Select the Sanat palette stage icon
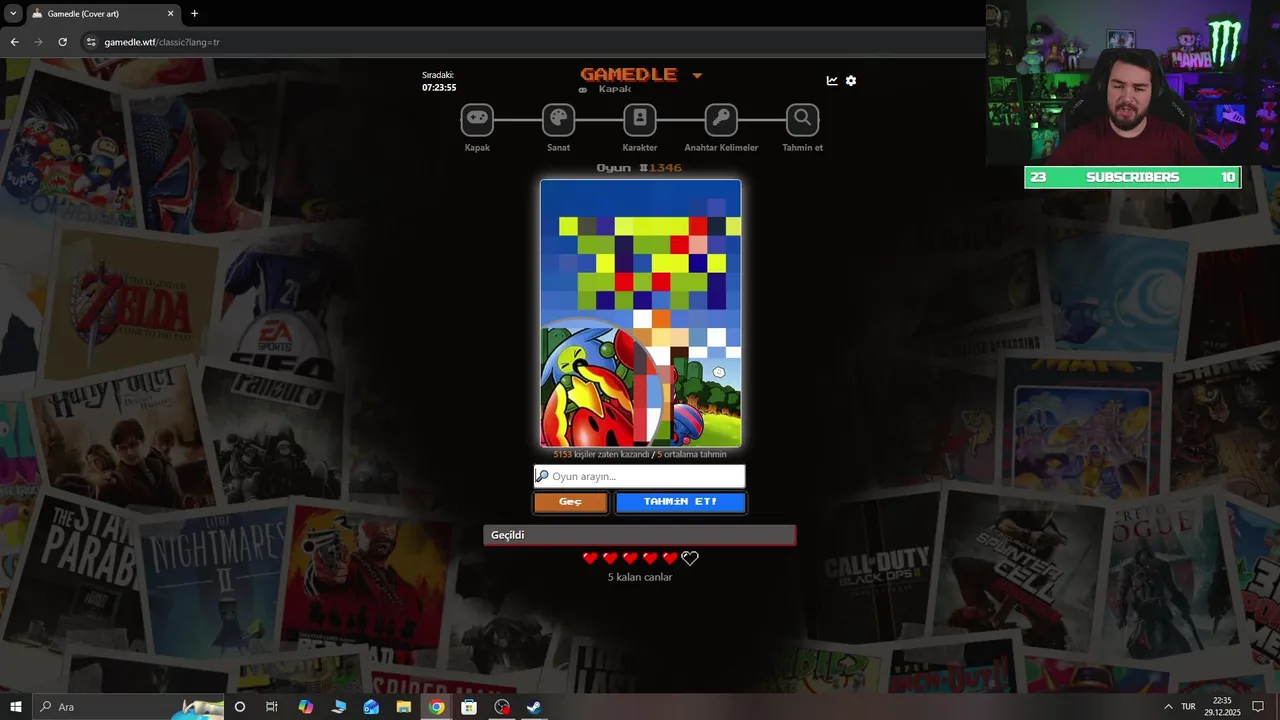1280x720 pixels. click(558, 120)
